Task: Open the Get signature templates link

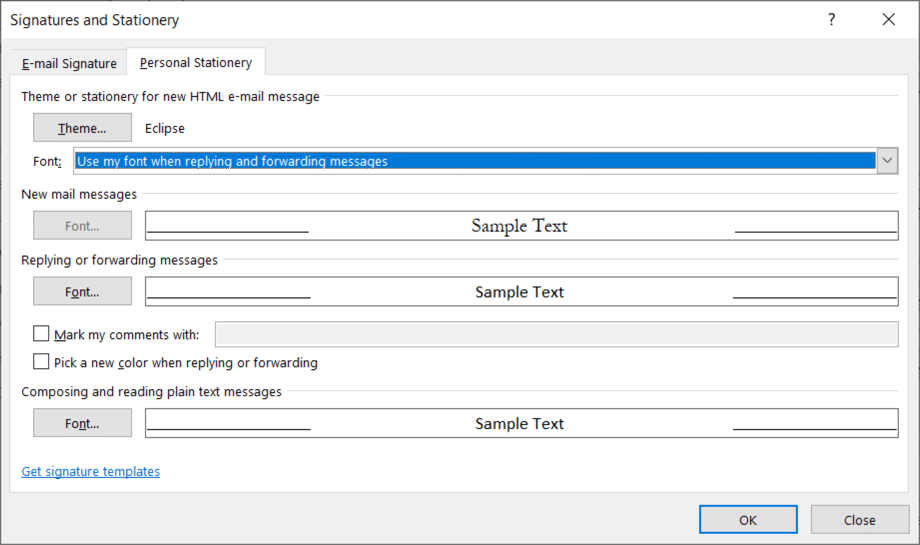Action: (90, 472)
